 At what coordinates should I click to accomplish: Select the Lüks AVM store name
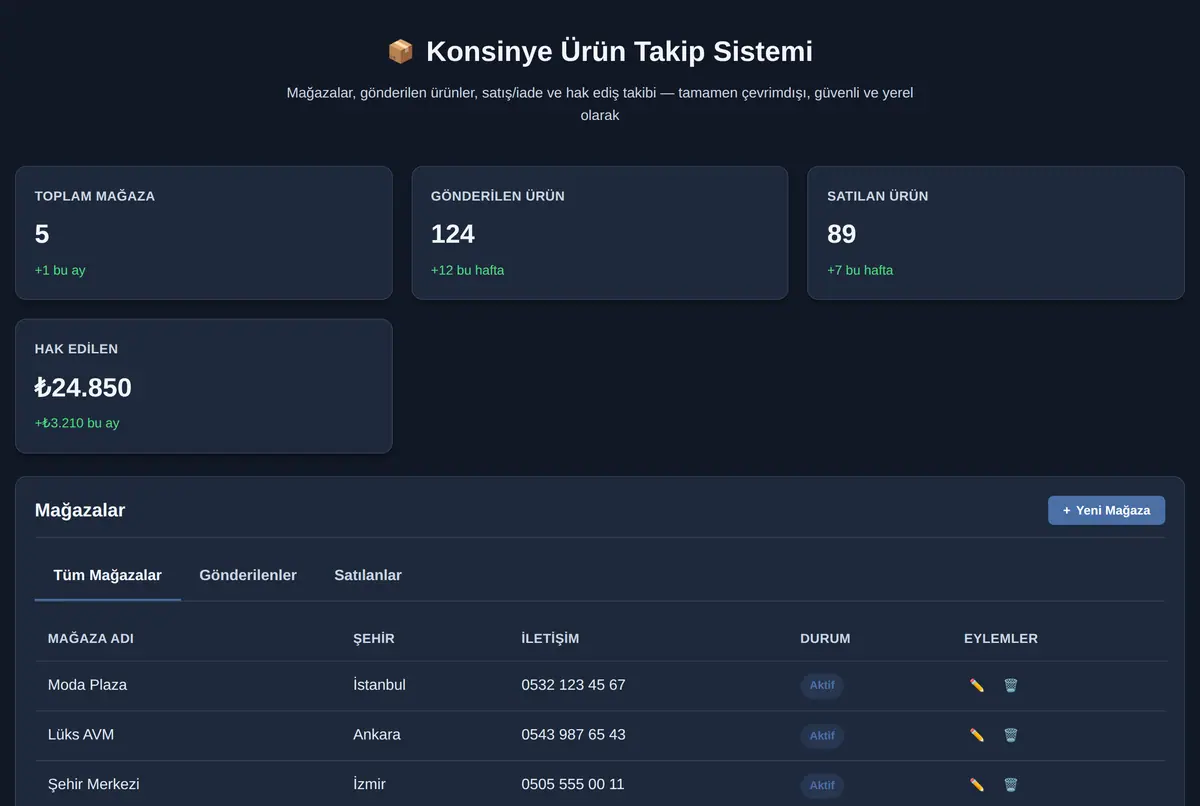[81, 734]
